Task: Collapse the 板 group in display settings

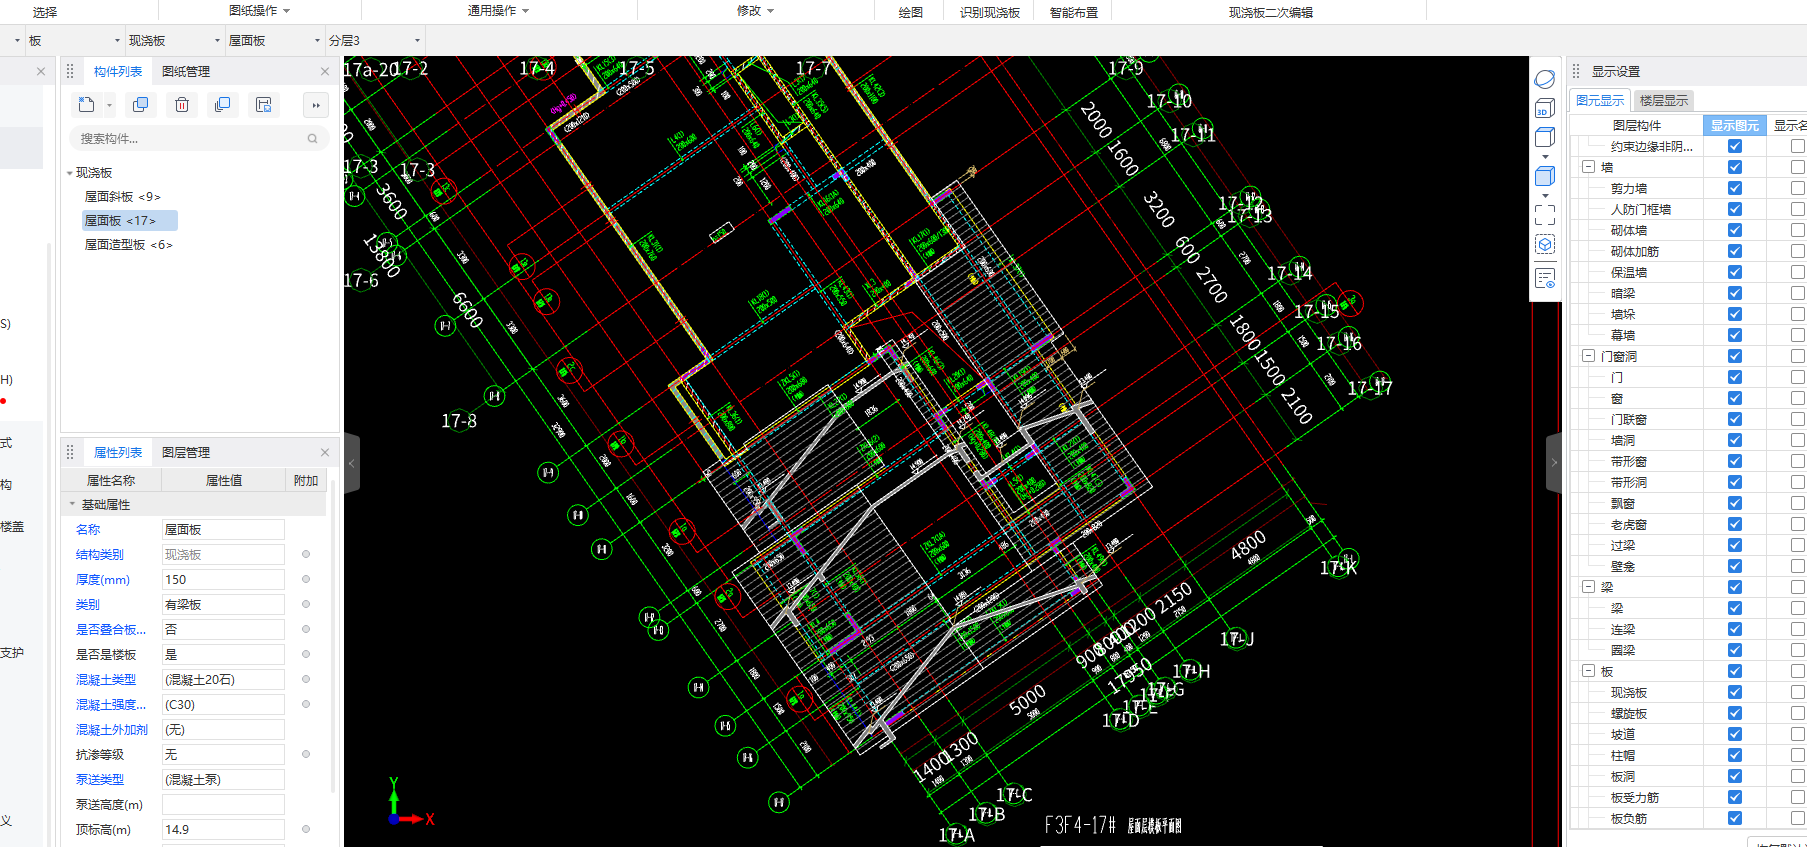Action: point(1588,671)
